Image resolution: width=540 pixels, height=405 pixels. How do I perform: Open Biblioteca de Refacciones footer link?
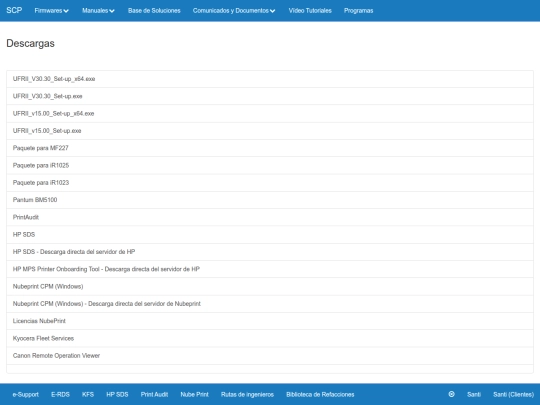point(320,395)
